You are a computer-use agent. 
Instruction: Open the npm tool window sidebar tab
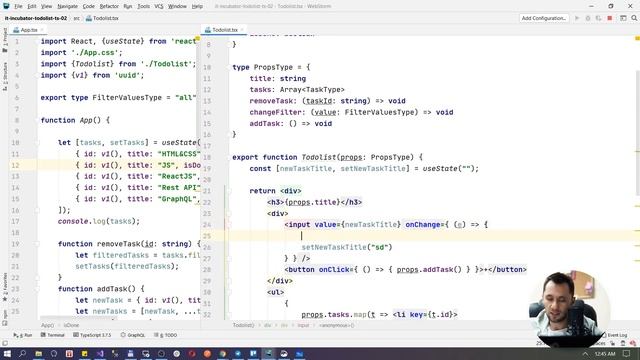pos(5,317)
